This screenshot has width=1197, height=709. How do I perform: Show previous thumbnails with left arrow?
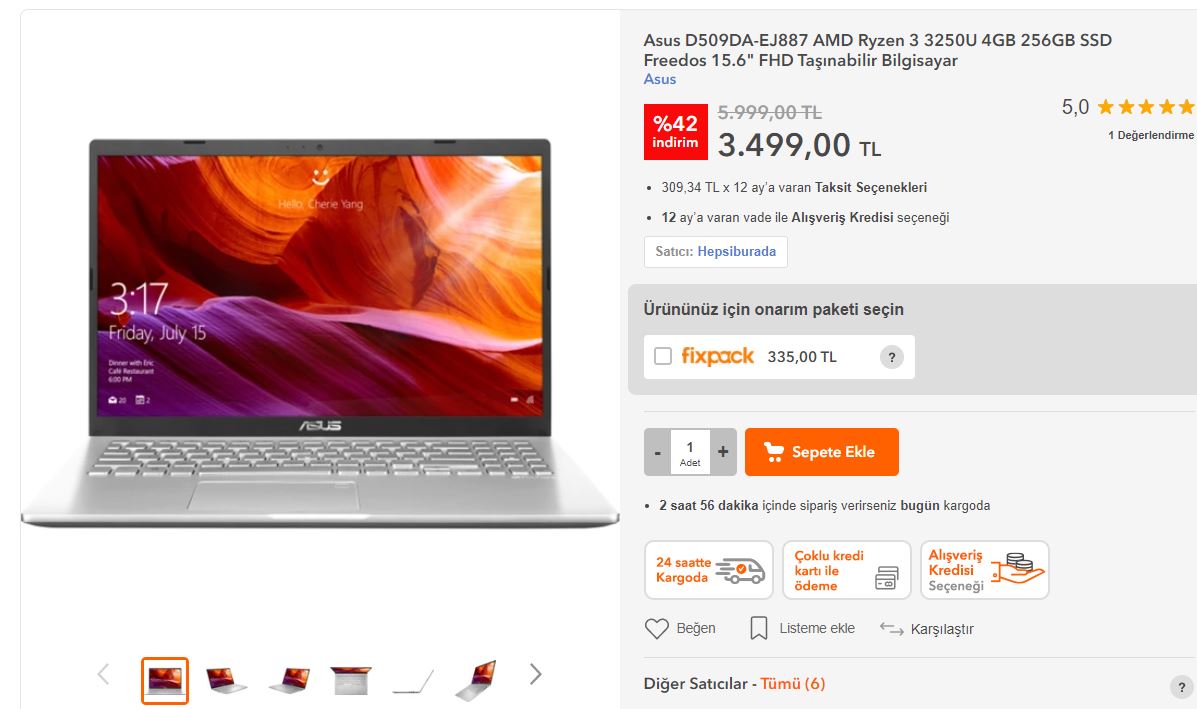pyautogui.click(x=104, y=674)
